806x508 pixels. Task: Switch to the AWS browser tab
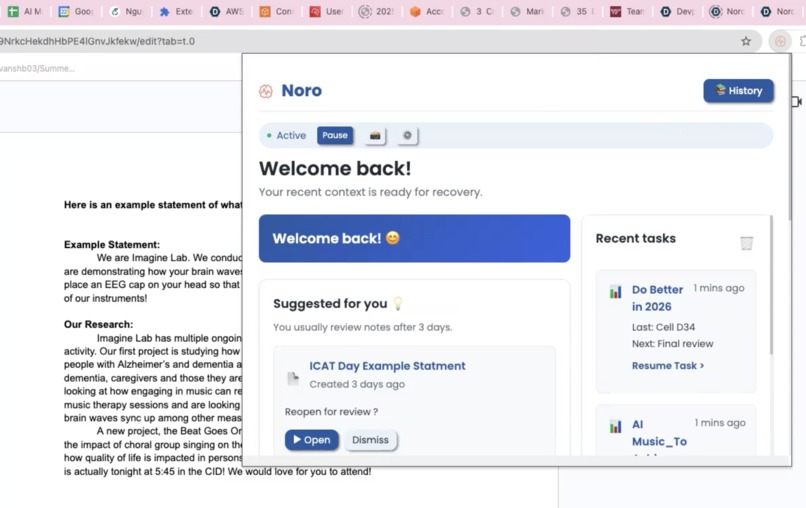227,11
